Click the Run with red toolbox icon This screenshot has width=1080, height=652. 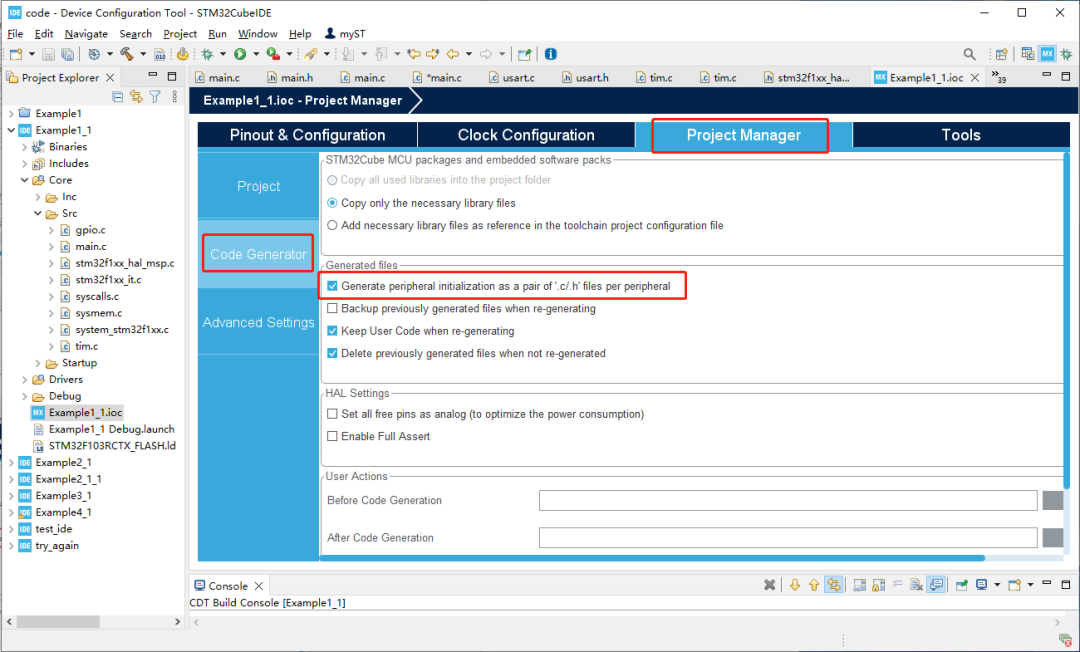273,54
